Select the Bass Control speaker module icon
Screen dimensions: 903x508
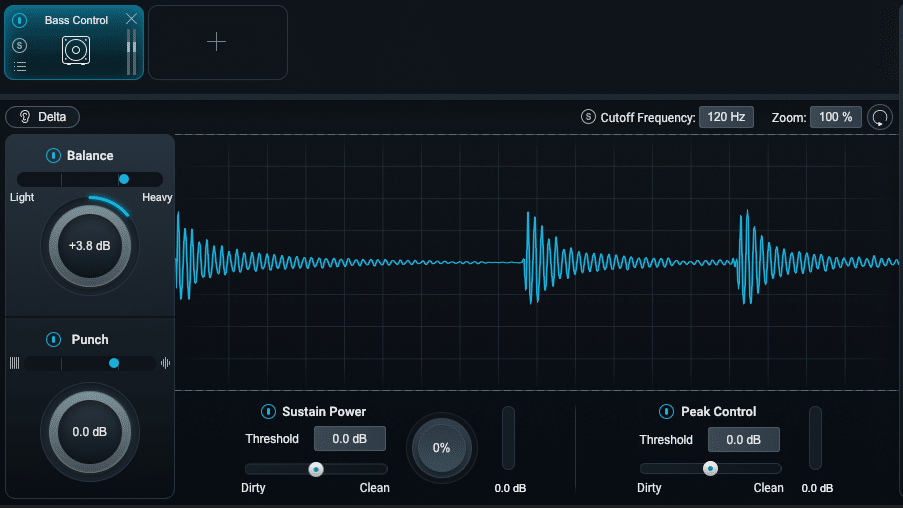click(76, 51)
